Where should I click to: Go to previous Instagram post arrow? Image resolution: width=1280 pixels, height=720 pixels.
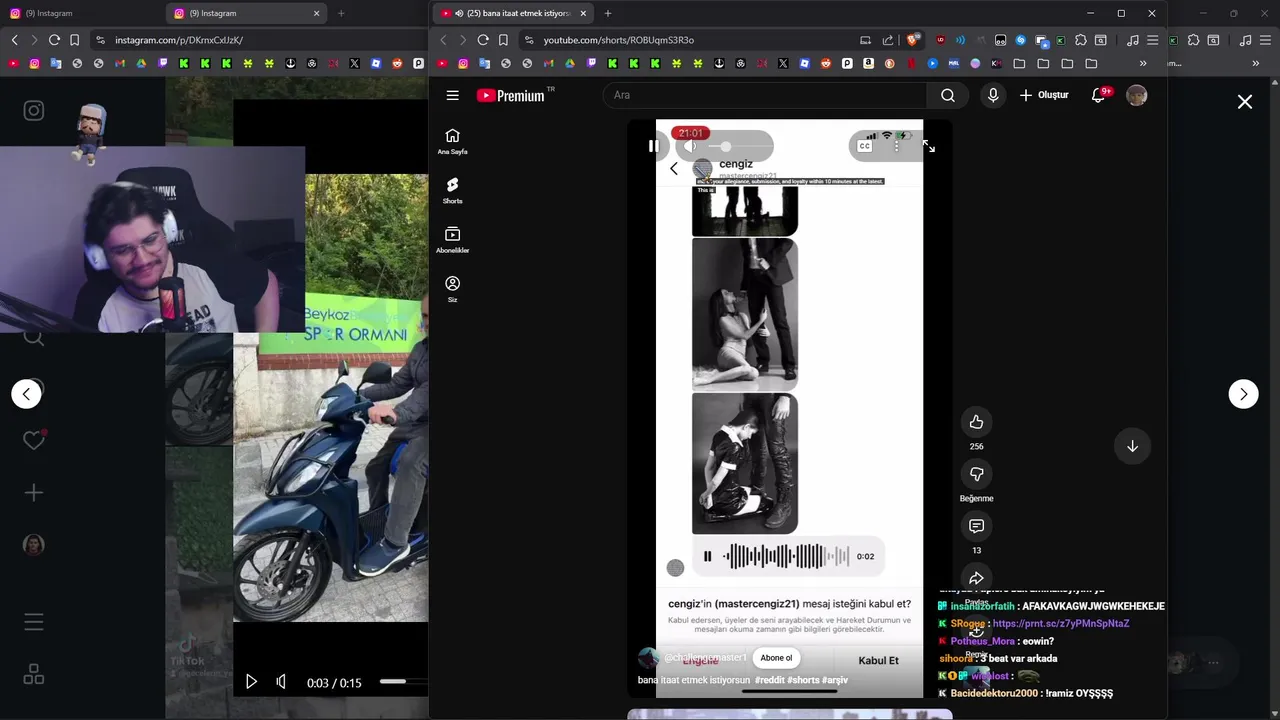[27, 394]
